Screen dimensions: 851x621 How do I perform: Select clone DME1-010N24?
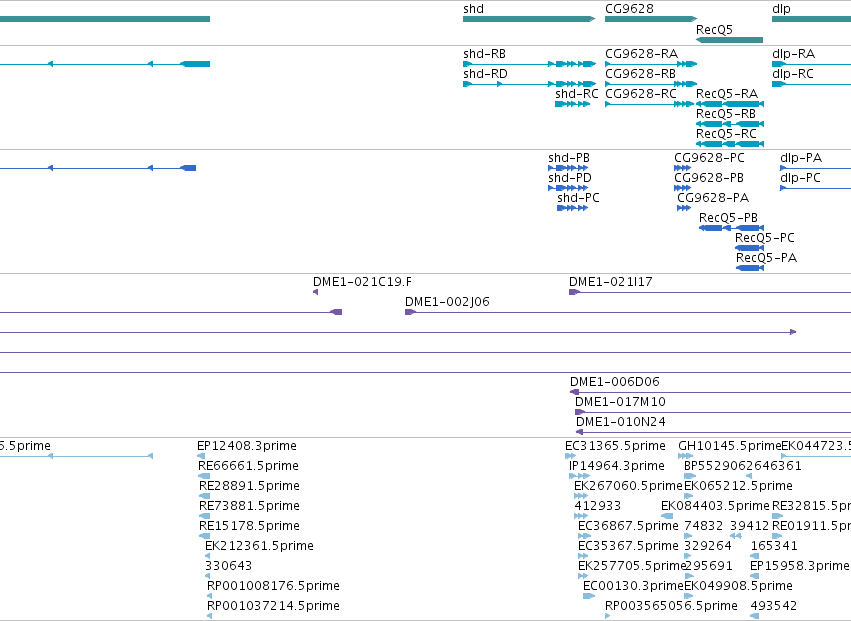(620, 422)
